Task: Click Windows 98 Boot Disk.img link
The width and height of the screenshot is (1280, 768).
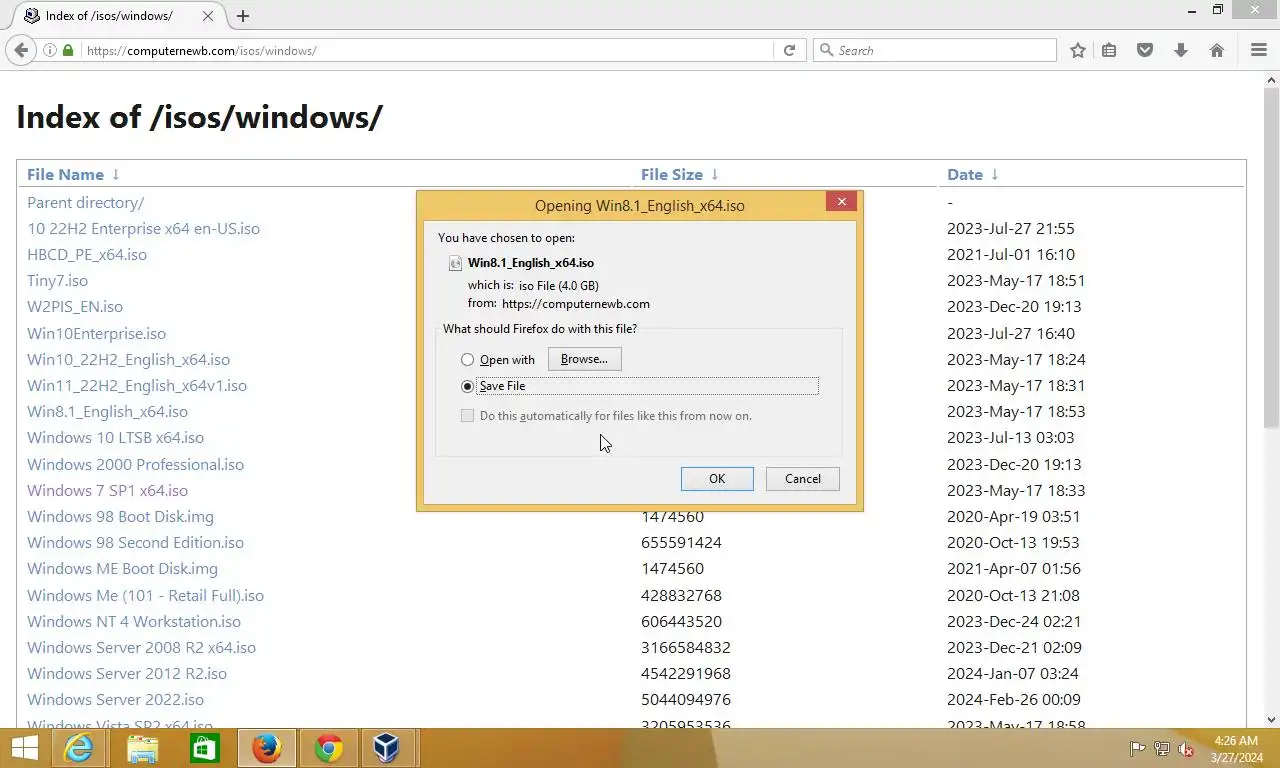Action: [120, 516]
